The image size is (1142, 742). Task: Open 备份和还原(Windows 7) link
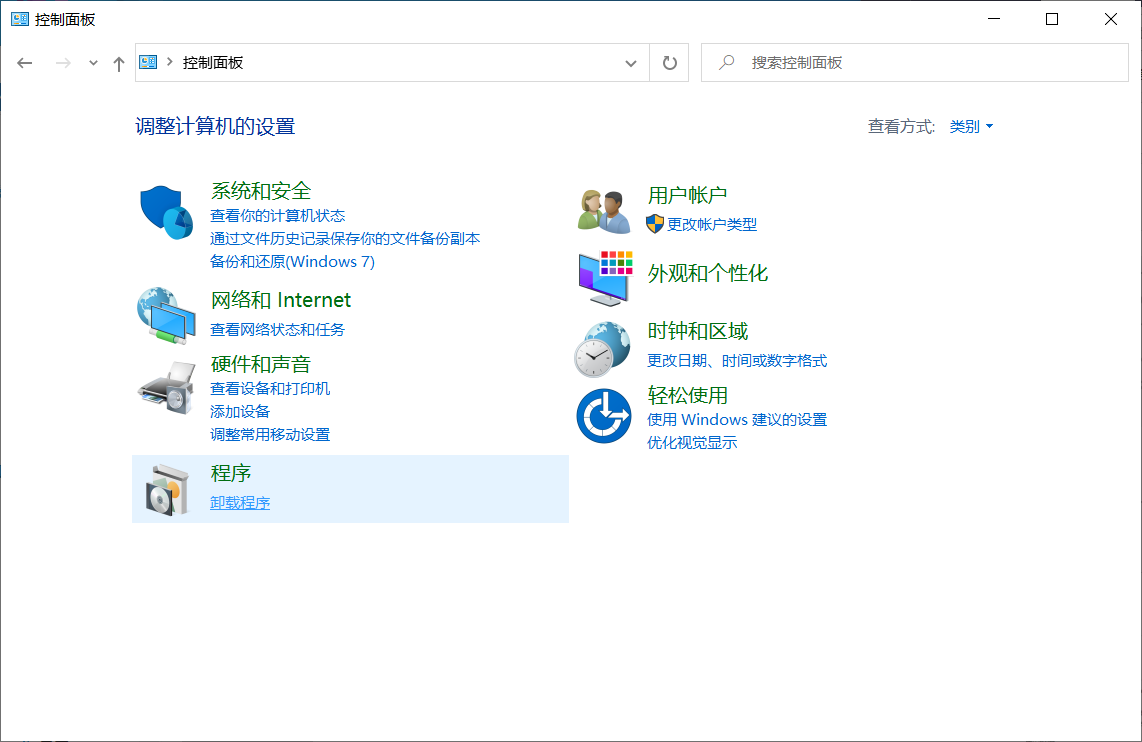(292, 261)
